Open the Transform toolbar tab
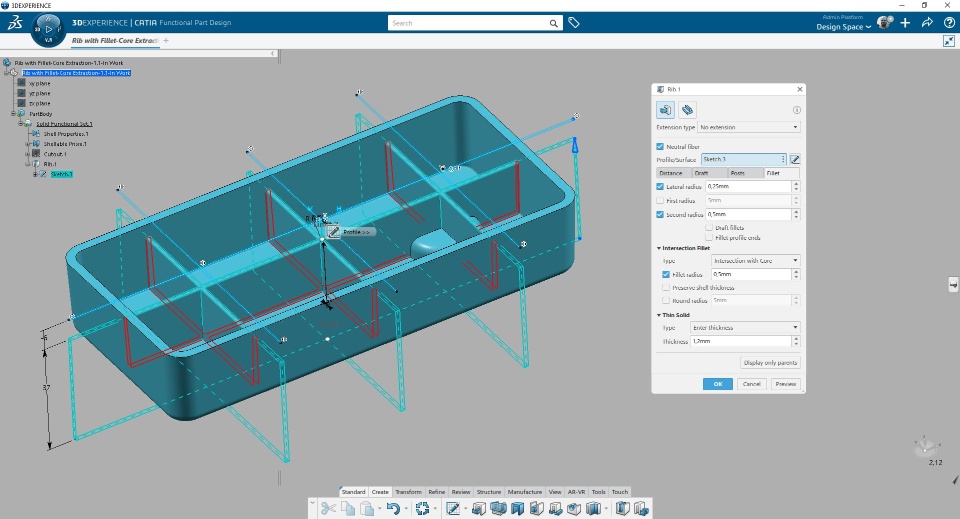The height and width of the screenshot is (519, 960). pos(408,492)
